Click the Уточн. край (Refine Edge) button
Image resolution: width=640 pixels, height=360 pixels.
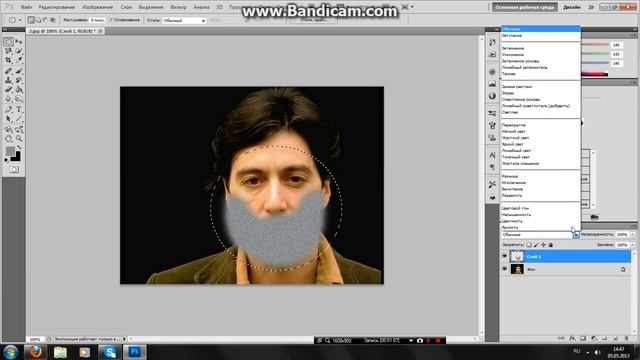click(314, 20)
